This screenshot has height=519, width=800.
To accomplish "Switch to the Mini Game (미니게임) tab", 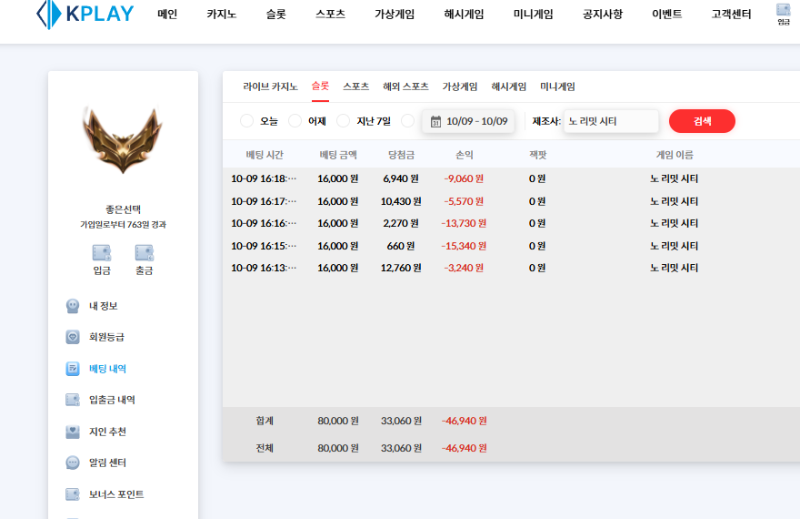I will coord(557,87).
